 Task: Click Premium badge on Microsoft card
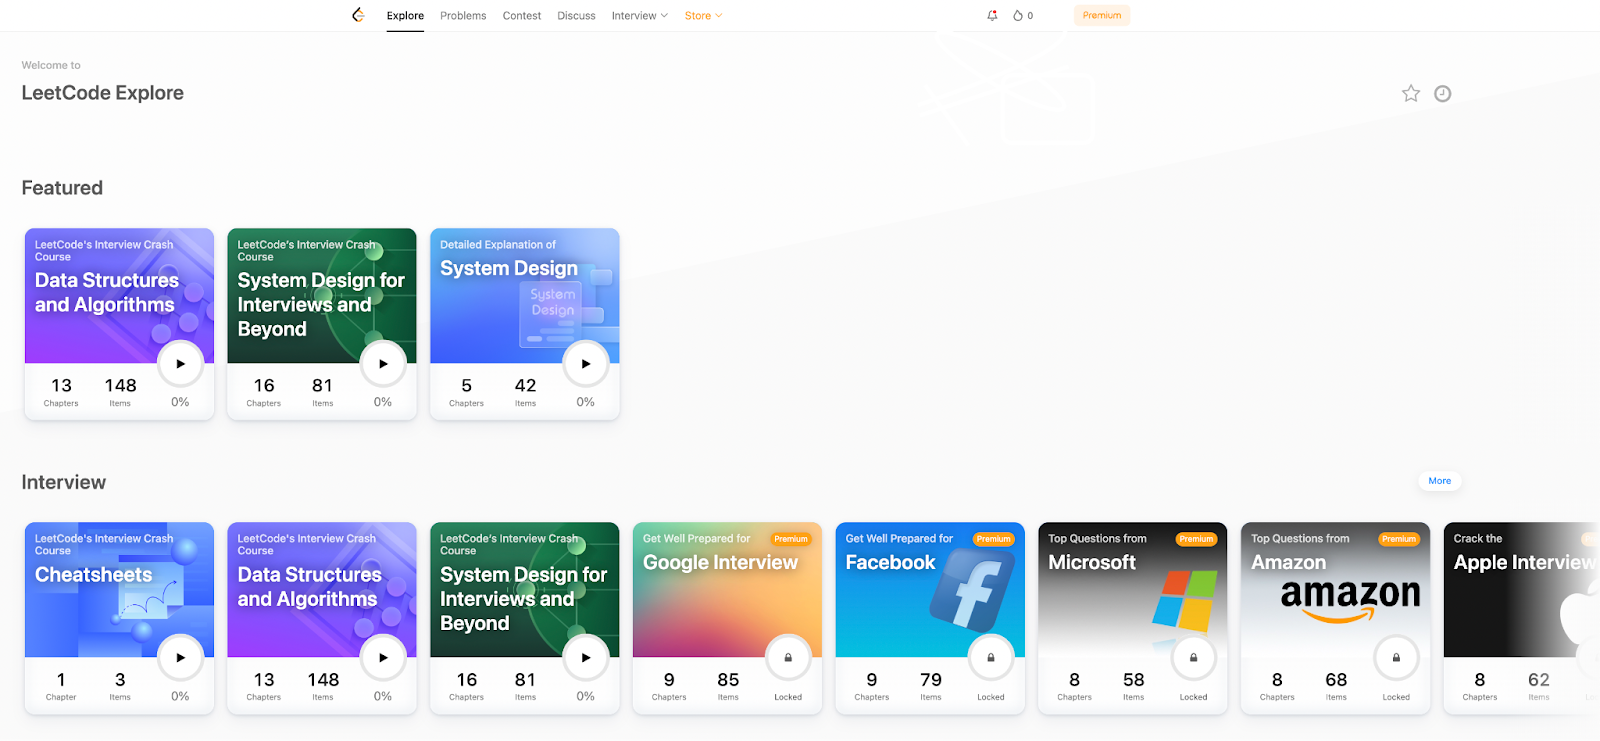coord(1196,539)
